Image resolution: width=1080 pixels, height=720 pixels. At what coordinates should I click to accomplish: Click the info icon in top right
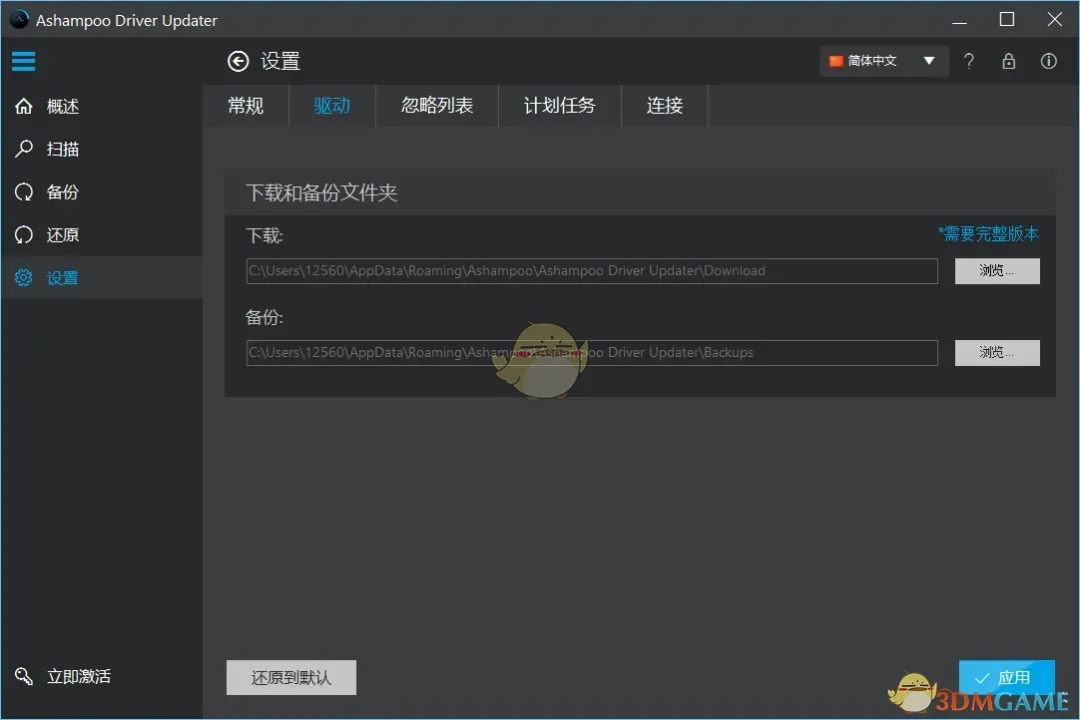pyautogui.click(x=1048, y=61)
